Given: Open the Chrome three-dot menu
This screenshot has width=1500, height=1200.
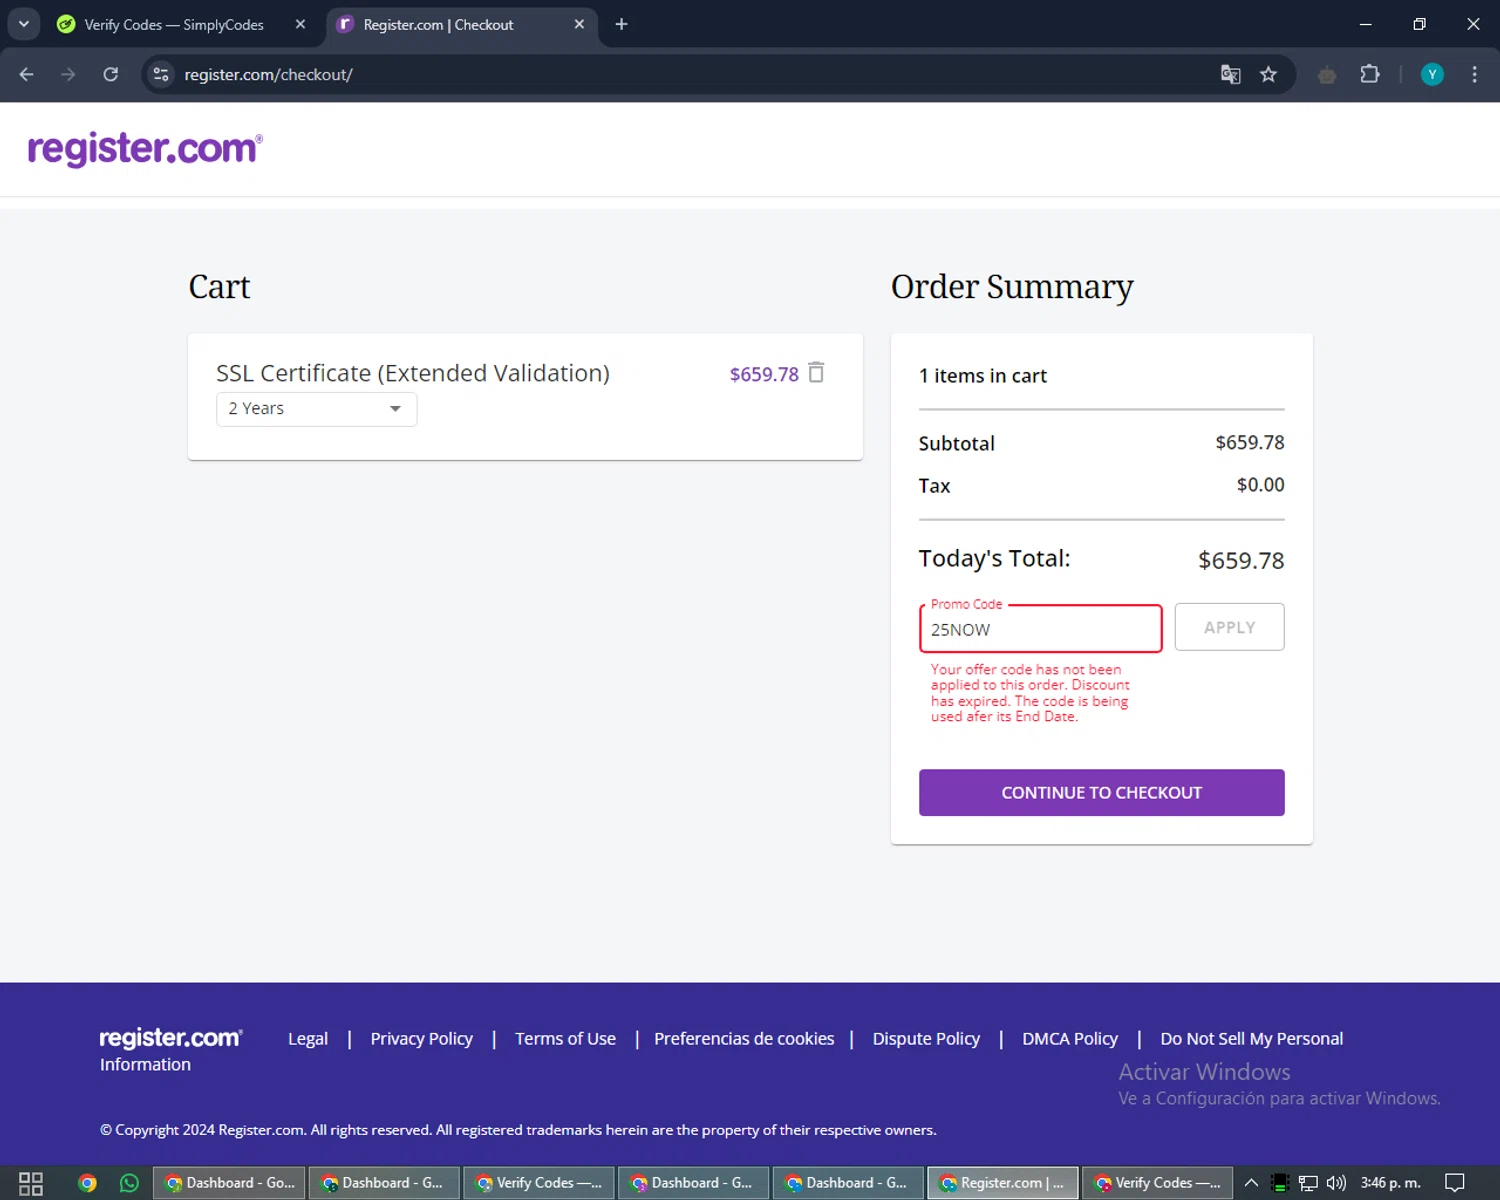Looking at the screenshot, I should coord(1474,74).
